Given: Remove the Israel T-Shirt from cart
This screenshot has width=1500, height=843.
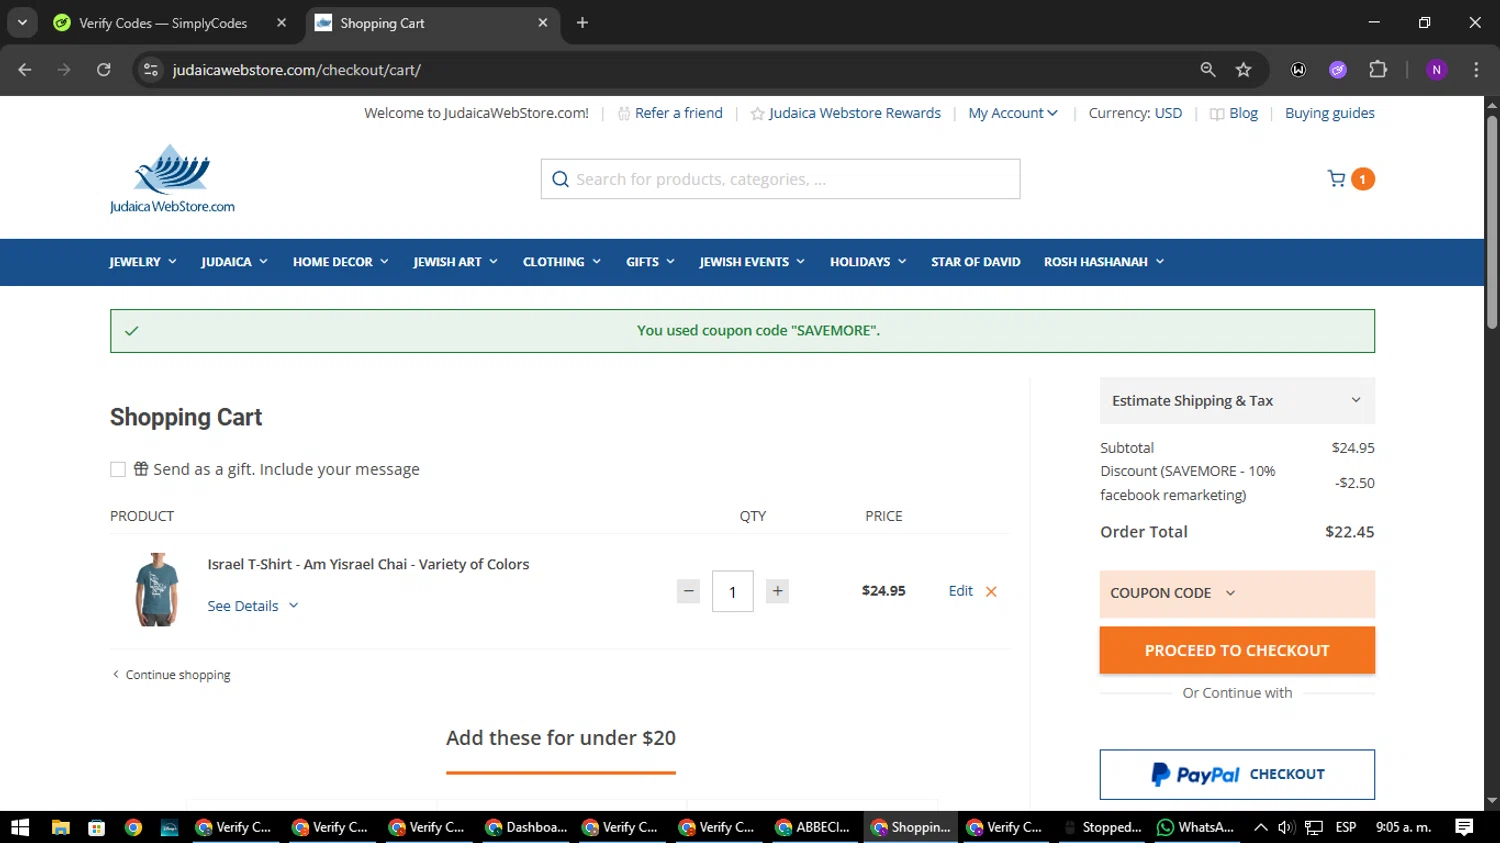Looking at the screenshot, I should 991,592.
